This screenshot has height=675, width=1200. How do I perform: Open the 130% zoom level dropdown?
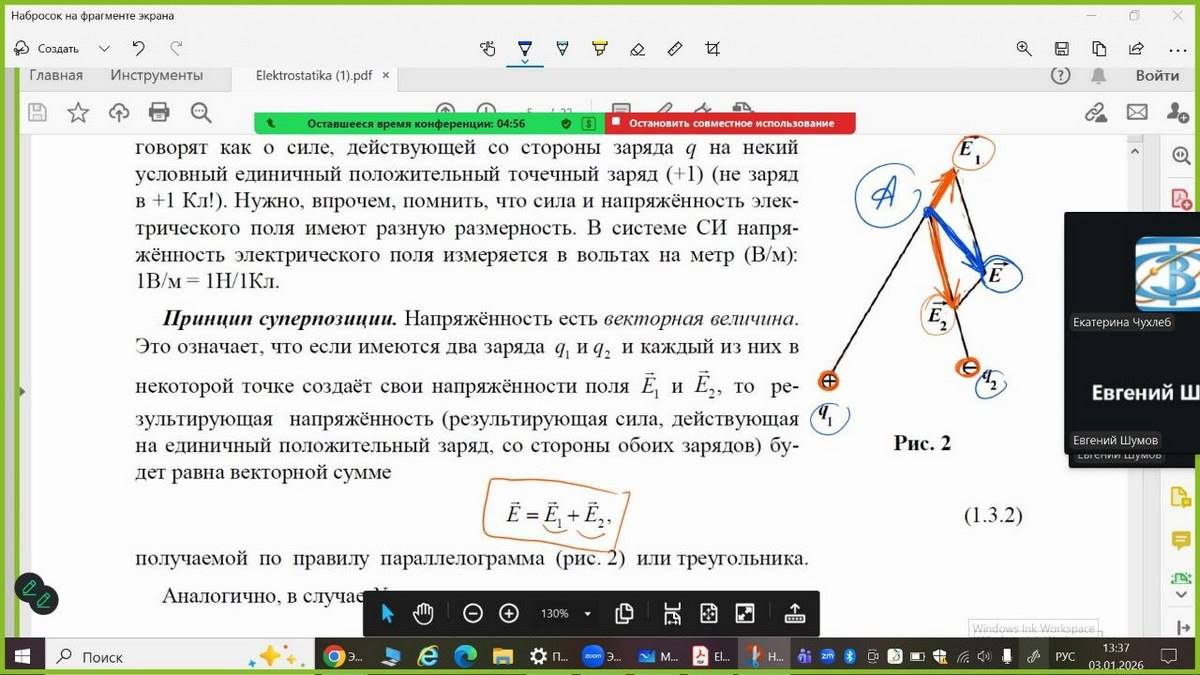(587, 614)
